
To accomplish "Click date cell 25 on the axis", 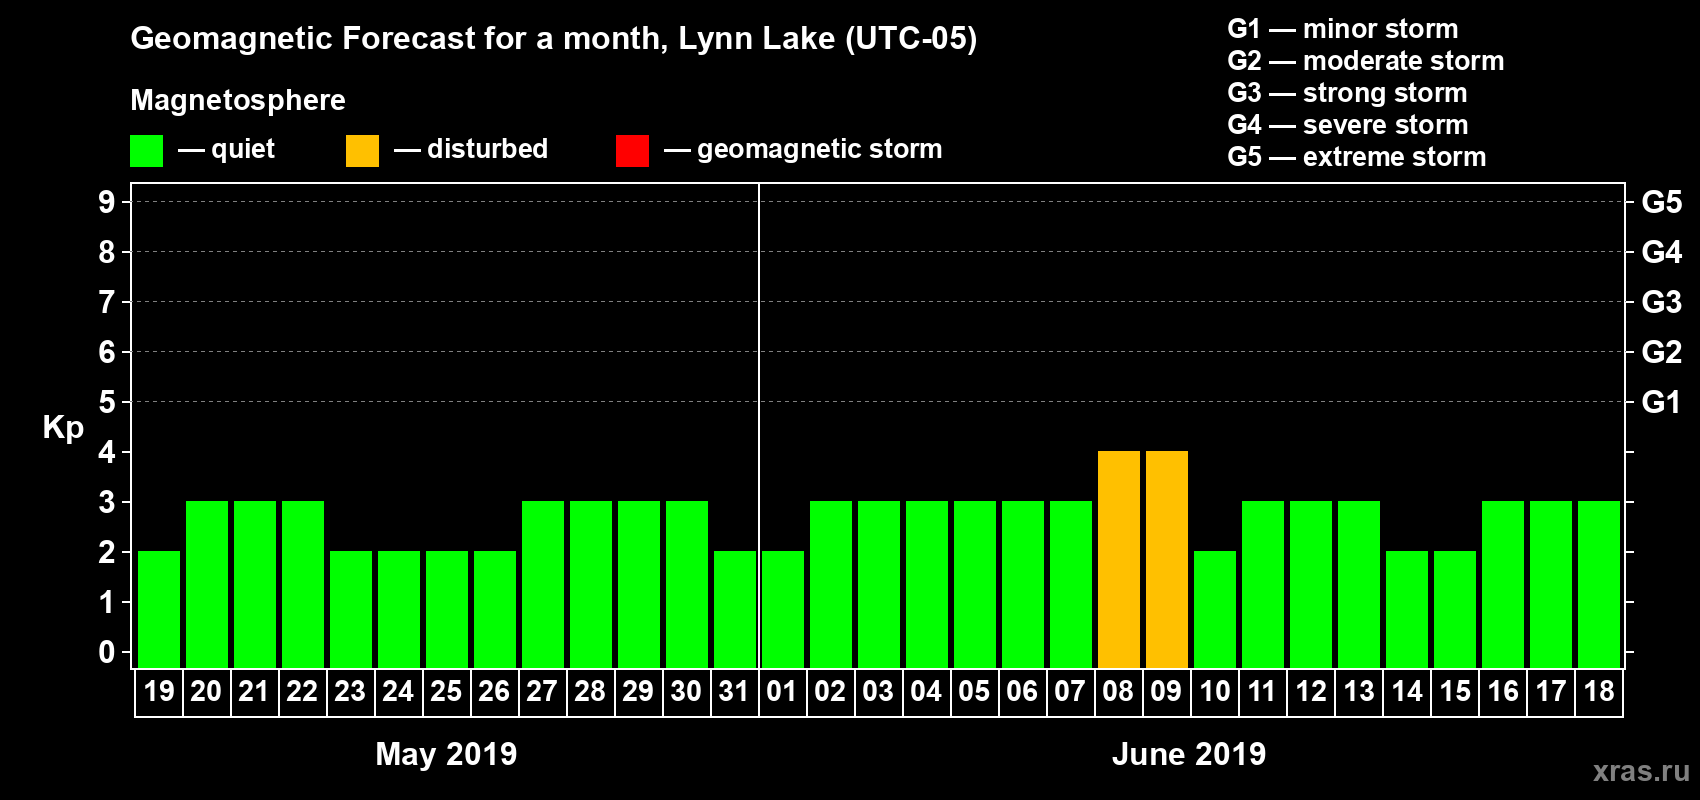I will click(447, 692).
